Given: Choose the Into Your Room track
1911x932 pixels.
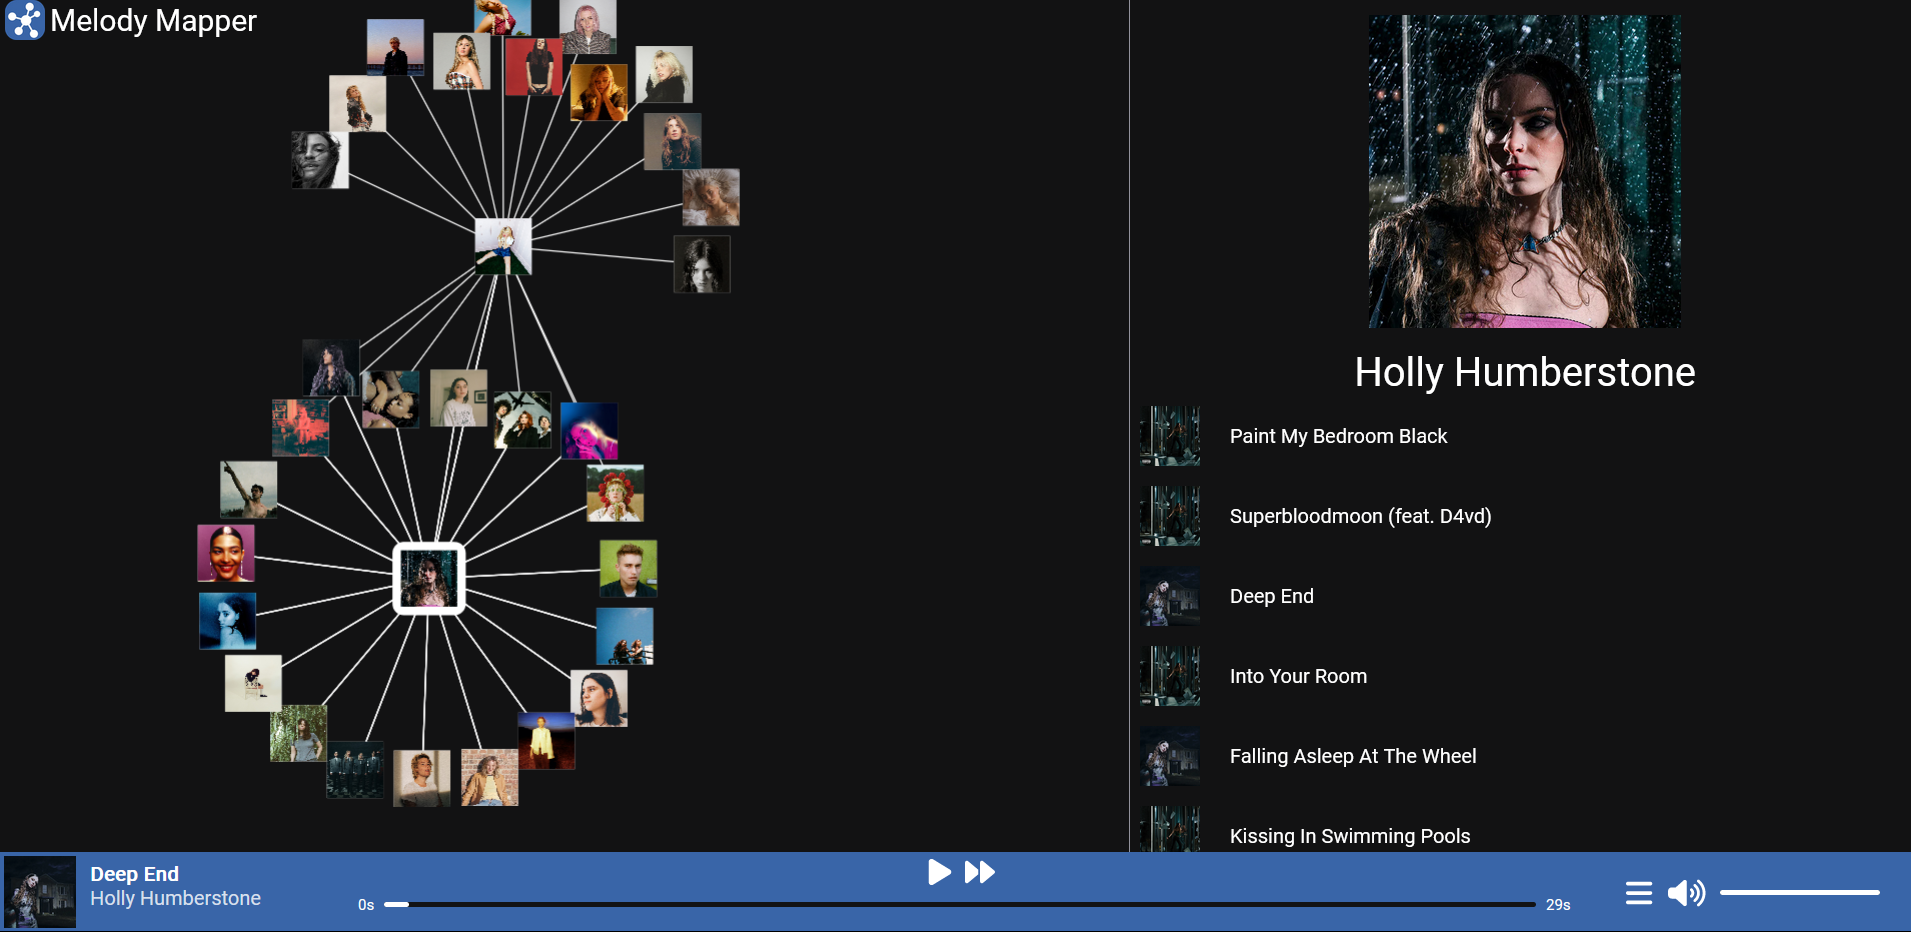Looking at the screenshot, I should pos(1297,676).
